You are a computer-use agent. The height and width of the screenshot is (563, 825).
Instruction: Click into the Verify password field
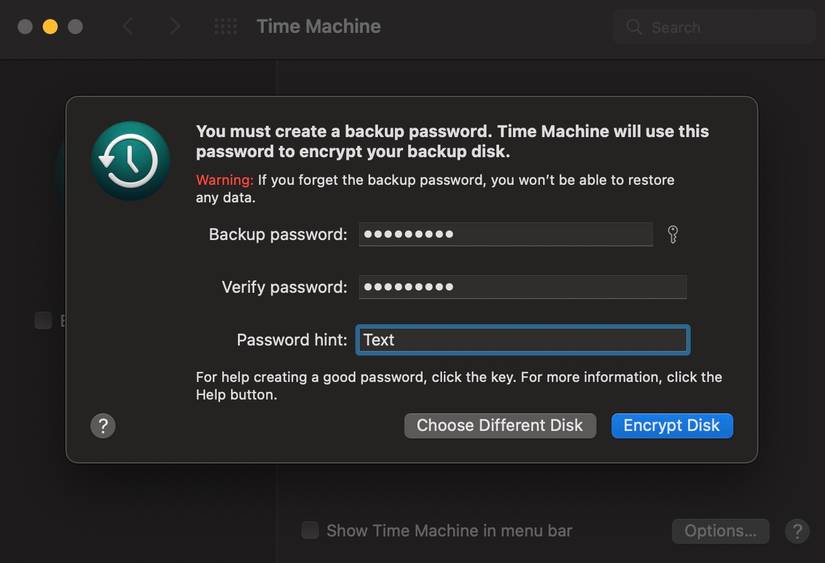point(521,287)
